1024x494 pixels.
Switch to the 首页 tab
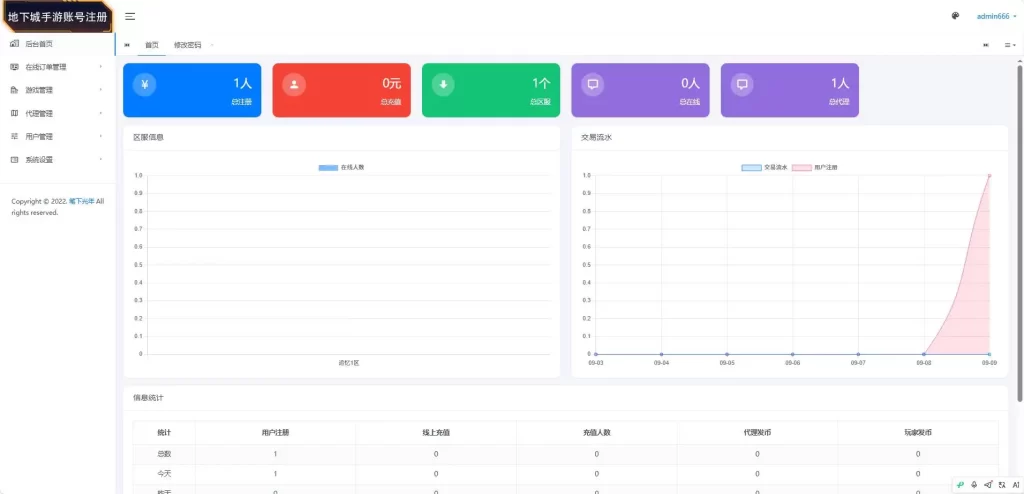click(x=152, y=45)
